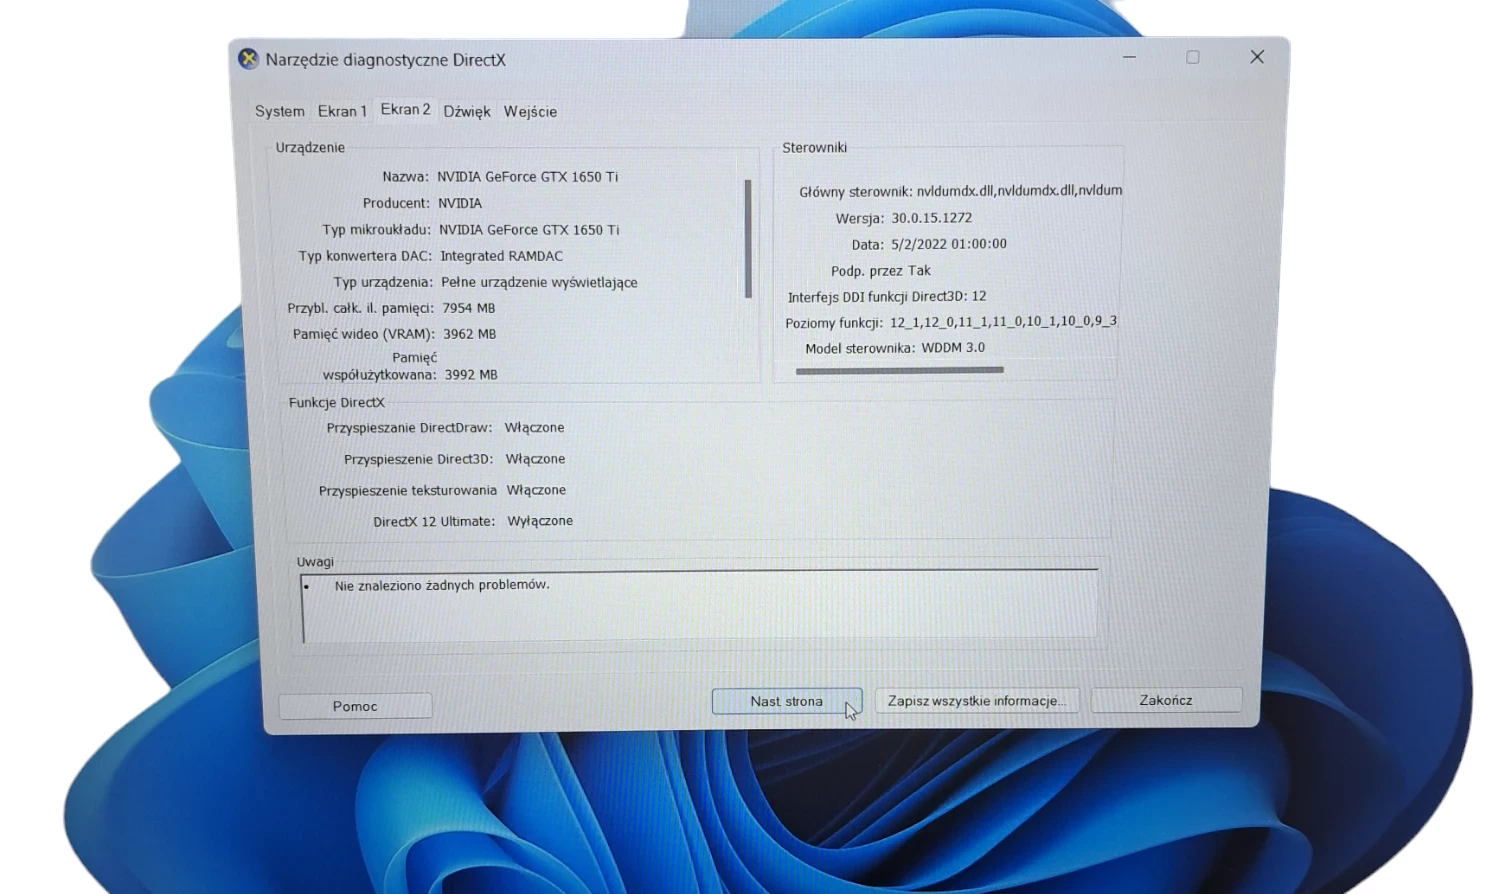This screenshot has height=894, width=1500.
Task: Click the Sterowniki section header
Action: click(814, 147)
